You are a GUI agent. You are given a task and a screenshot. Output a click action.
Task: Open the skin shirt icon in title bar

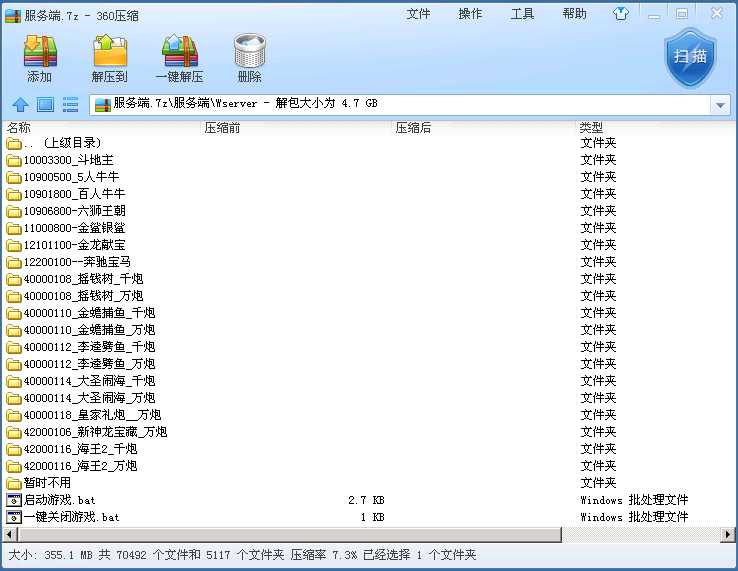point(621,14)
